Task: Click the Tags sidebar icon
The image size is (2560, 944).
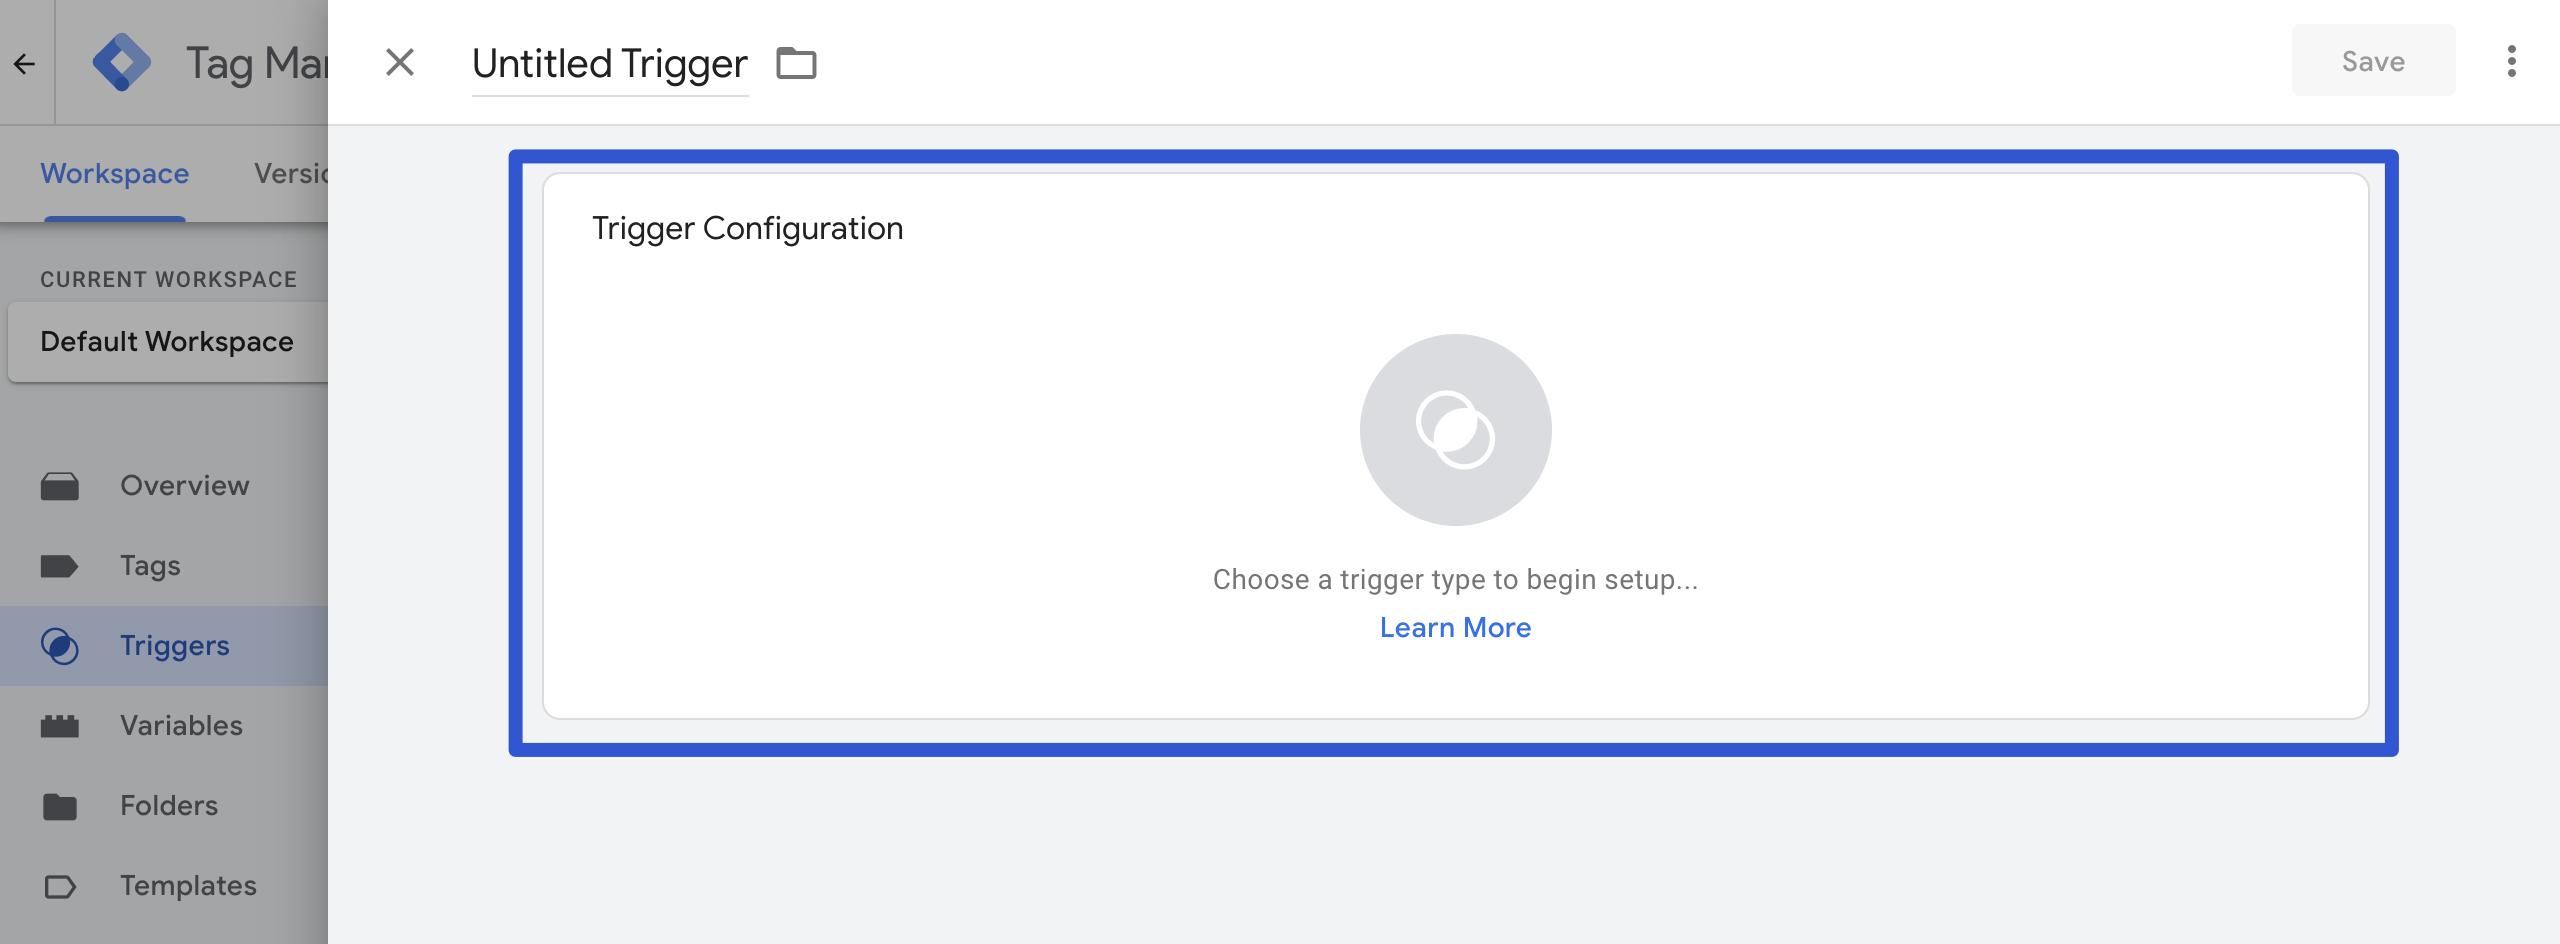Action: click(60, 566)
